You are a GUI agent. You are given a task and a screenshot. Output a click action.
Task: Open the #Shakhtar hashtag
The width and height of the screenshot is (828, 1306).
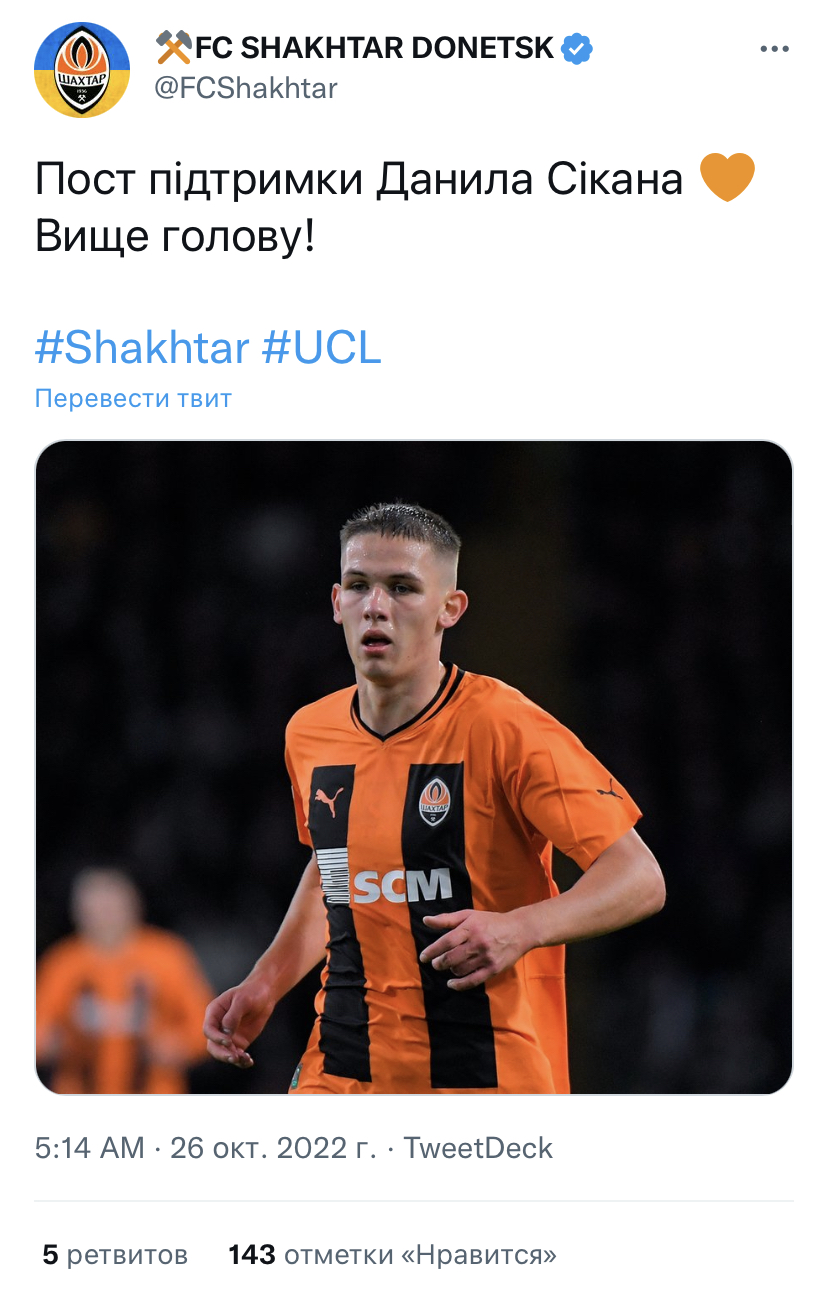tap(142, 348)
